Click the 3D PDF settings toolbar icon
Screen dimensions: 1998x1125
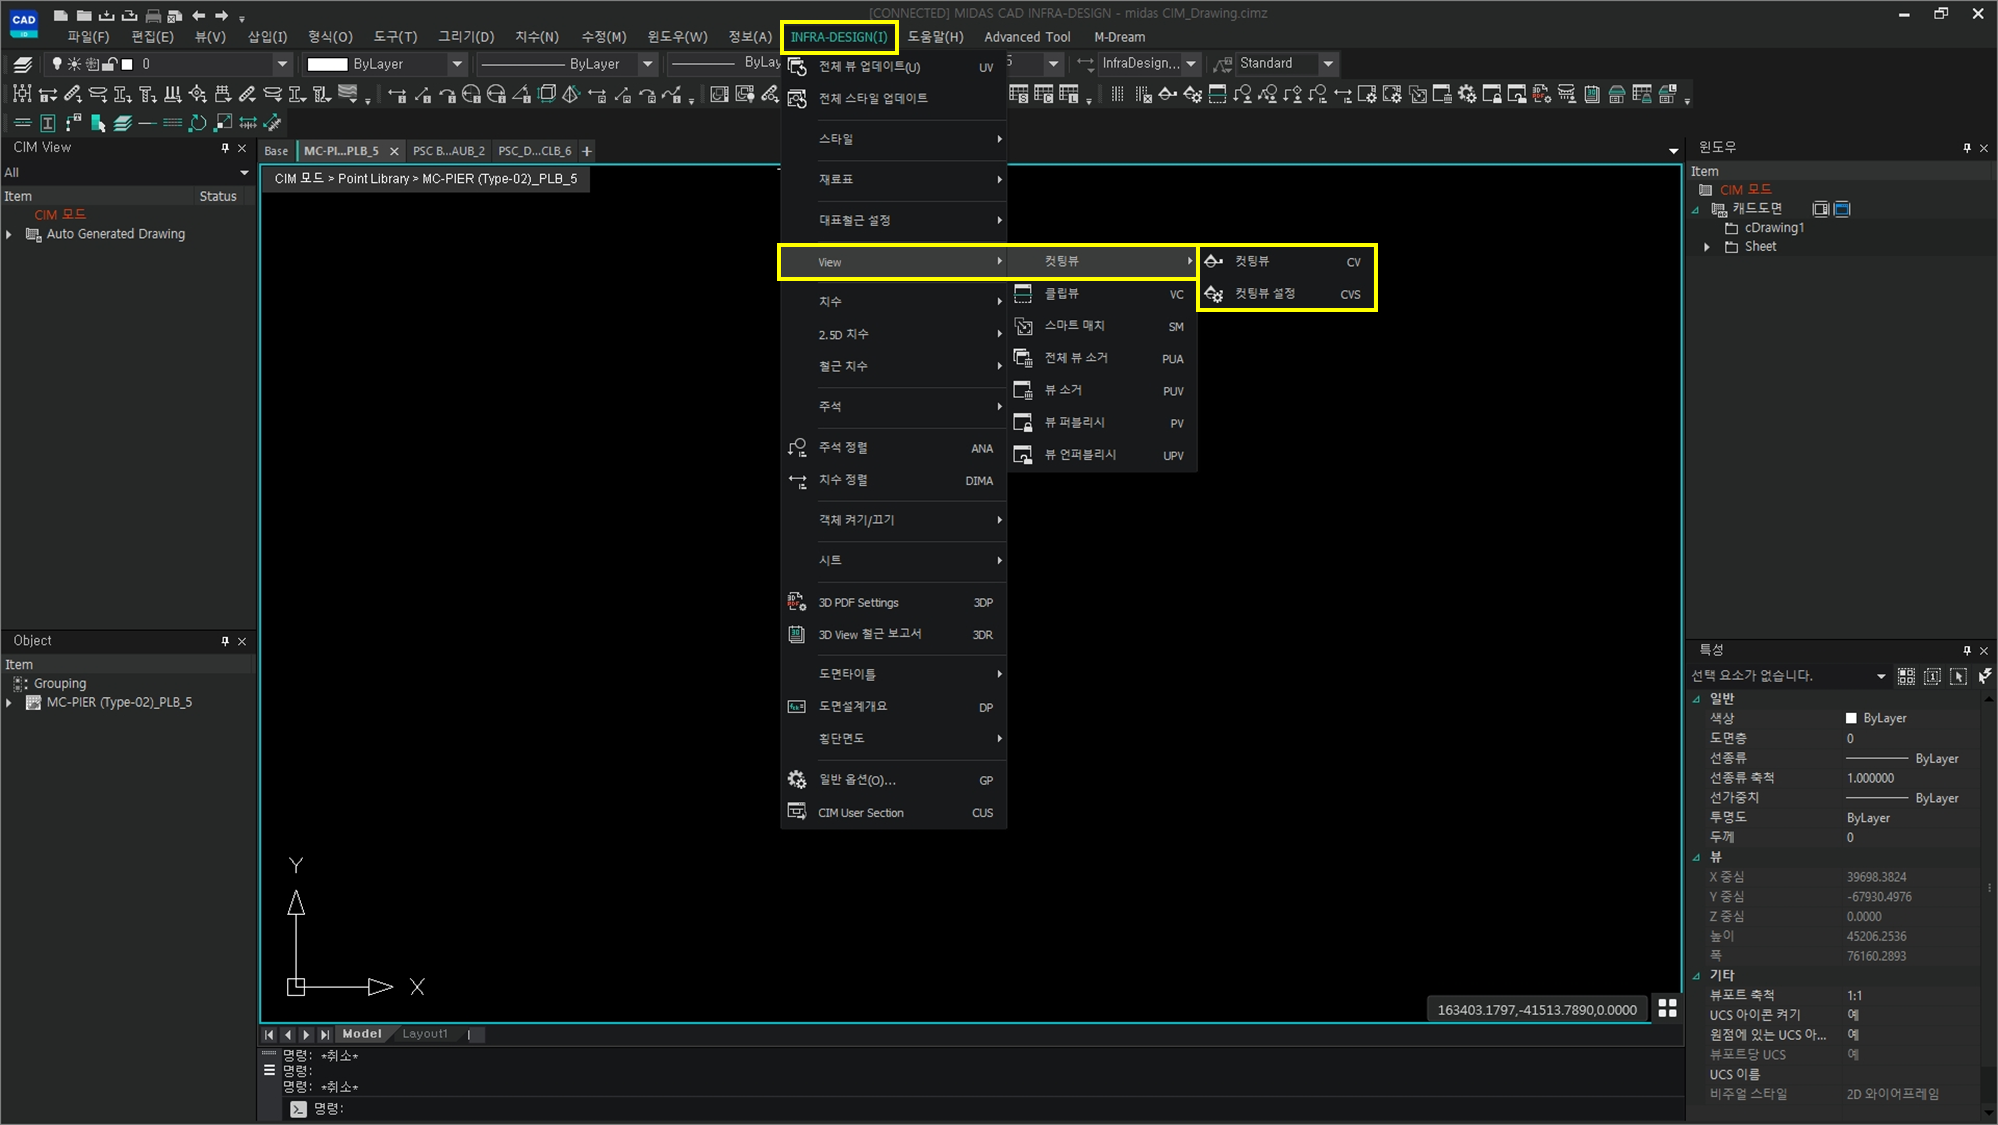click(1542, 95)
